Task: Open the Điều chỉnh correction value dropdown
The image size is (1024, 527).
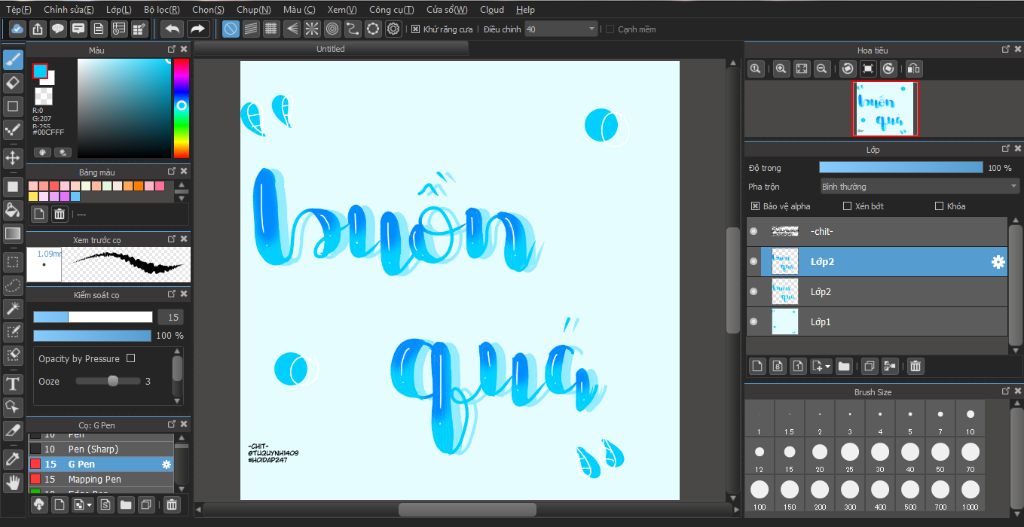Action: 592,29
